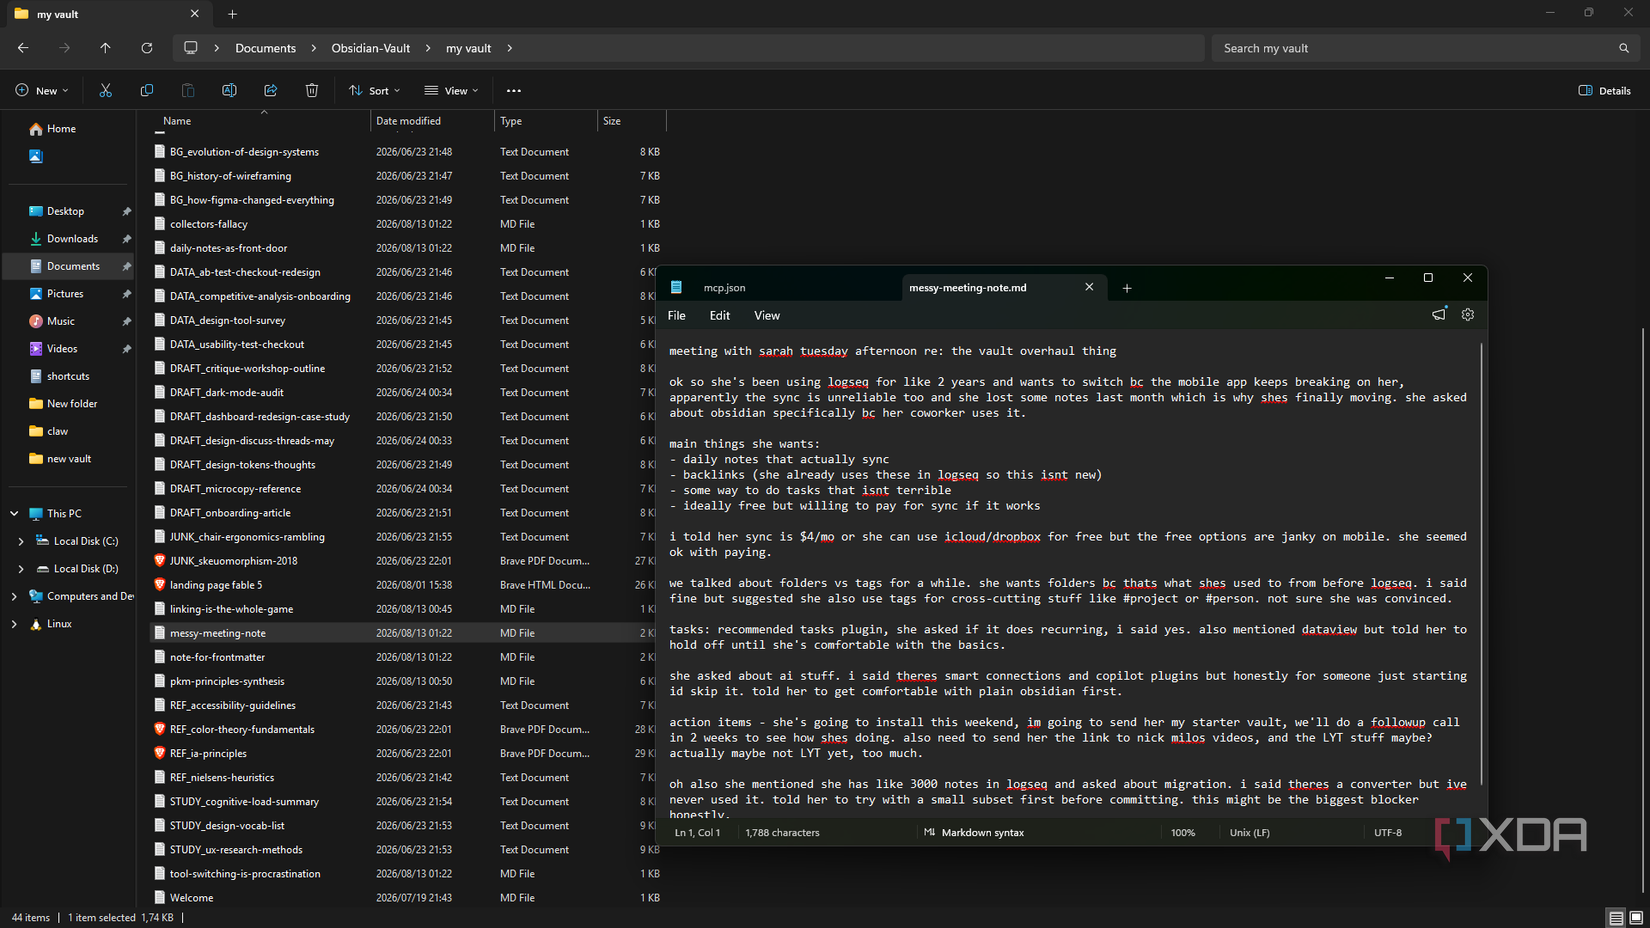This screenshot has width=1650, height=928.
Task: Select the messy-meeting-note.md Notepad tab
Action: pos(1004,288)
